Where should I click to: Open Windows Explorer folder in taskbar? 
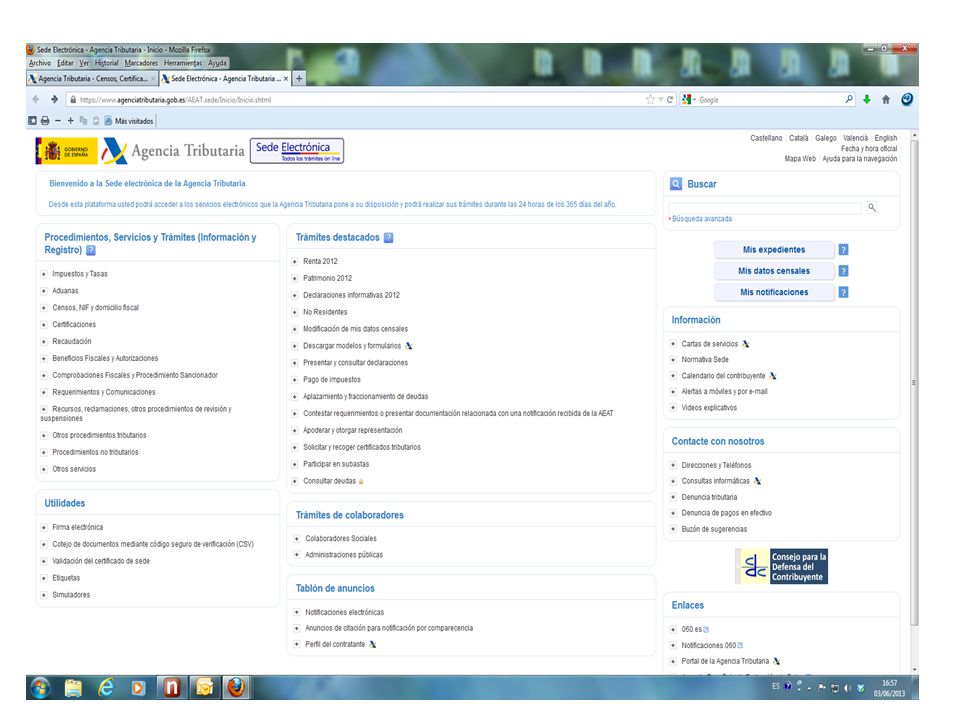[x=73, y=688]
